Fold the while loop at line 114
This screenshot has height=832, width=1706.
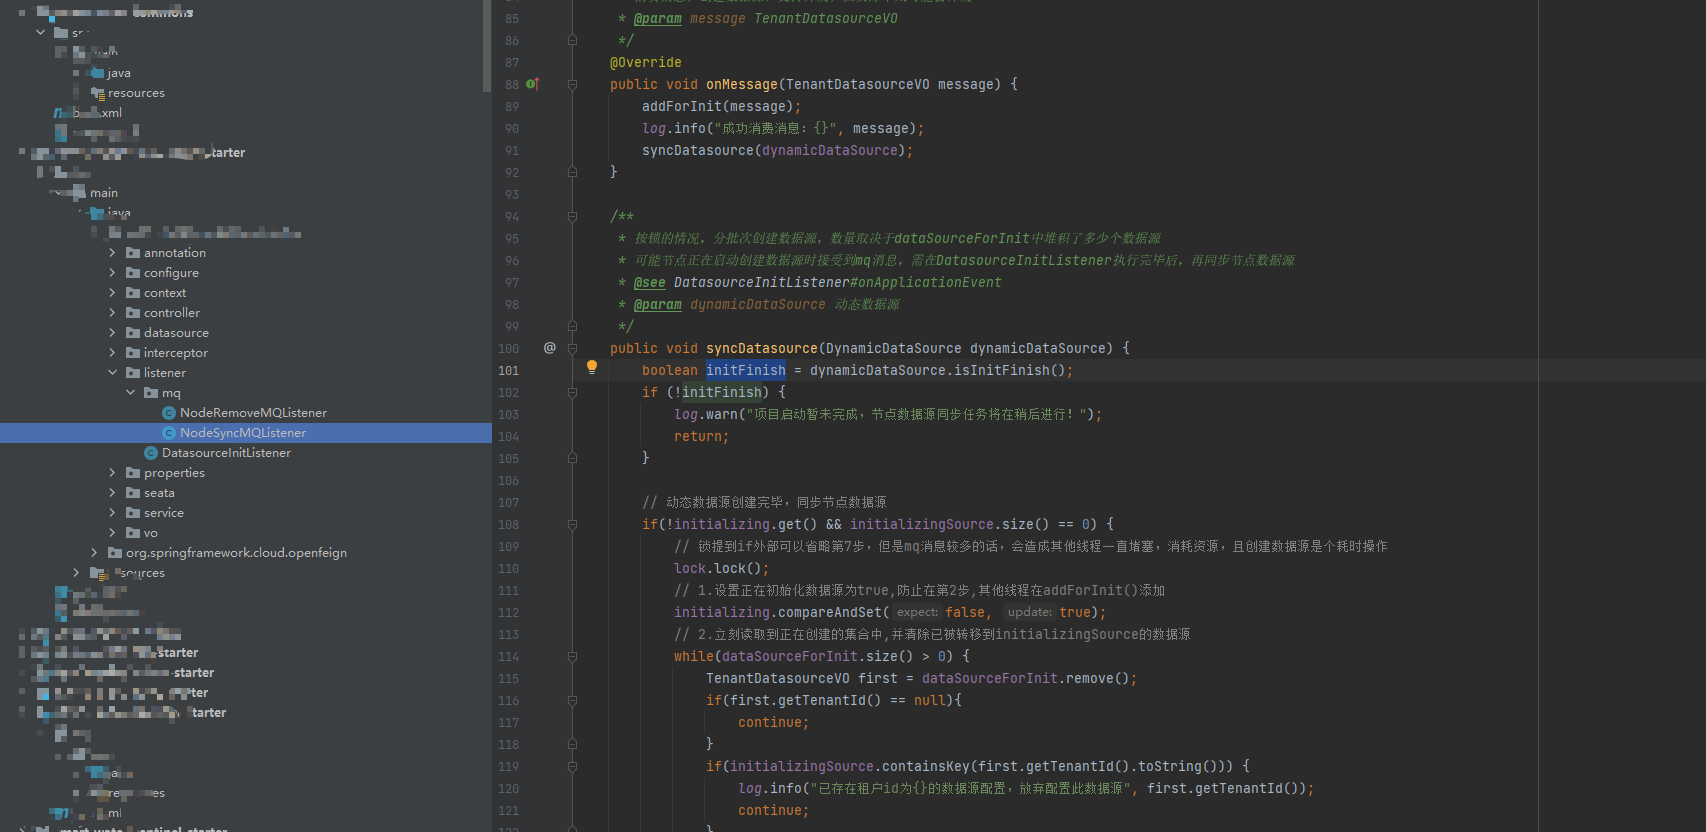pos(572,657)
